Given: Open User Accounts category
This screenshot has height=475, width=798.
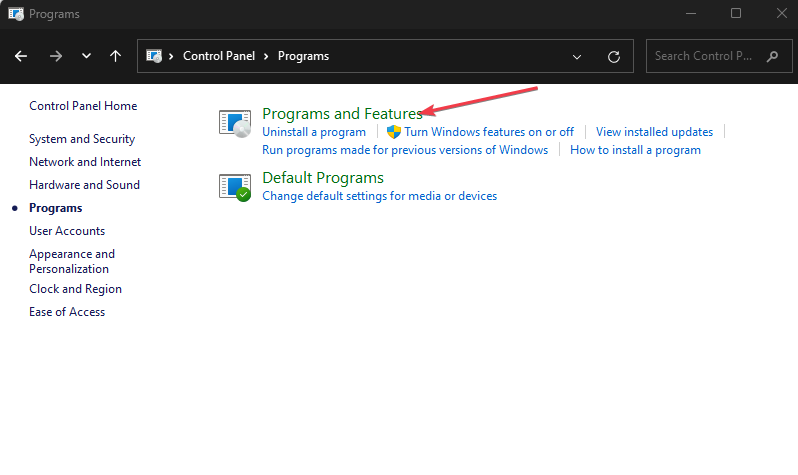Looking at the screenshot, I should click(x=67, y=231).
